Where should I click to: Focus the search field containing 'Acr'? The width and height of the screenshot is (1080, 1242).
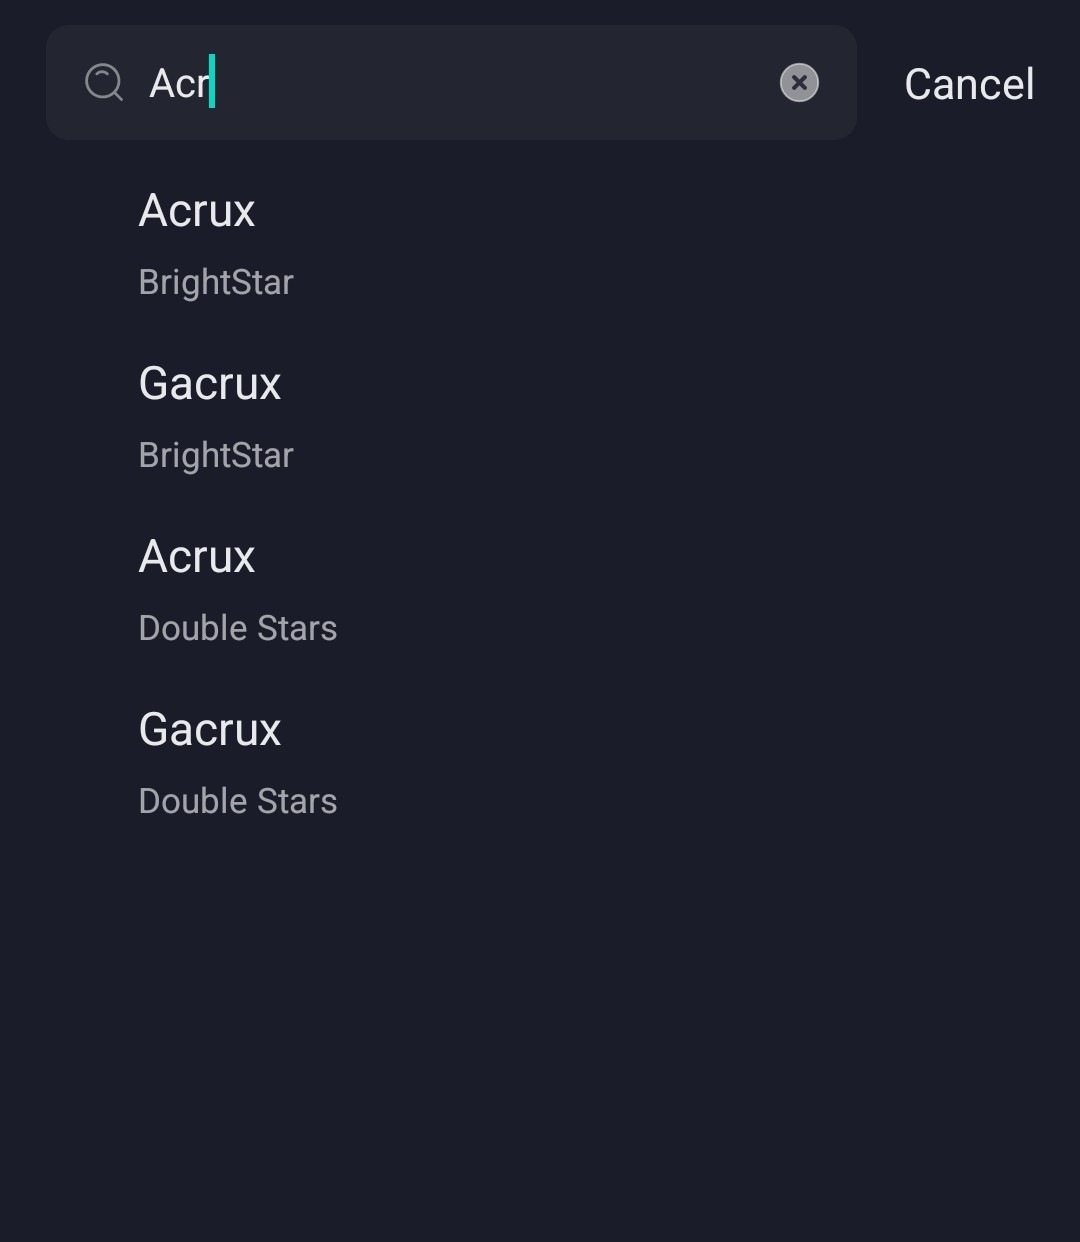[x=451, y=83]
